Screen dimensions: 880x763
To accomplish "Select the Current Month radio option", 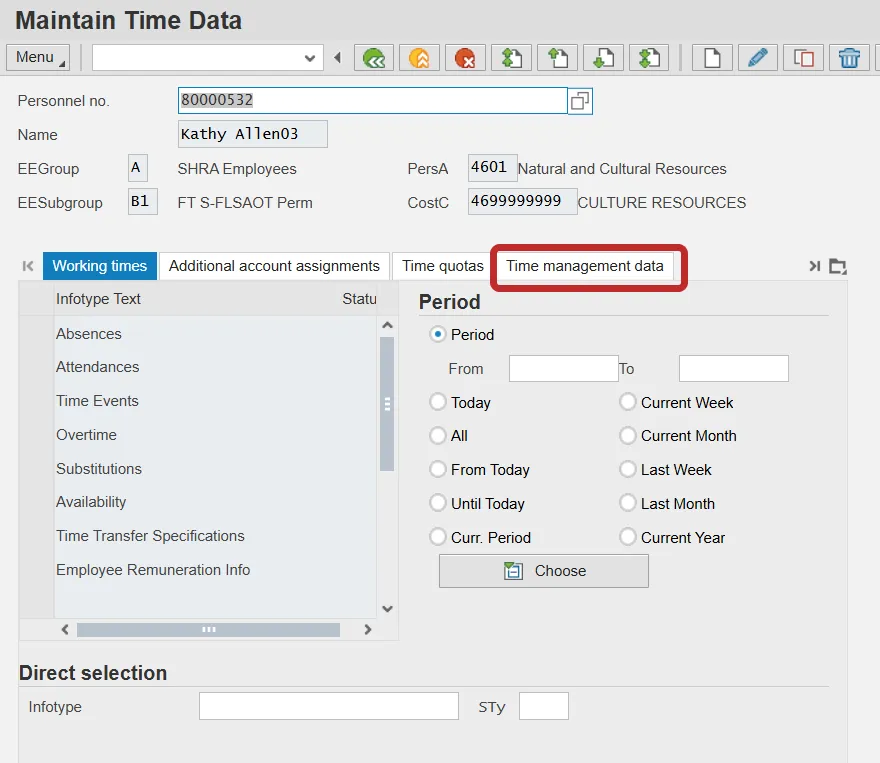I will pos(628,436).
